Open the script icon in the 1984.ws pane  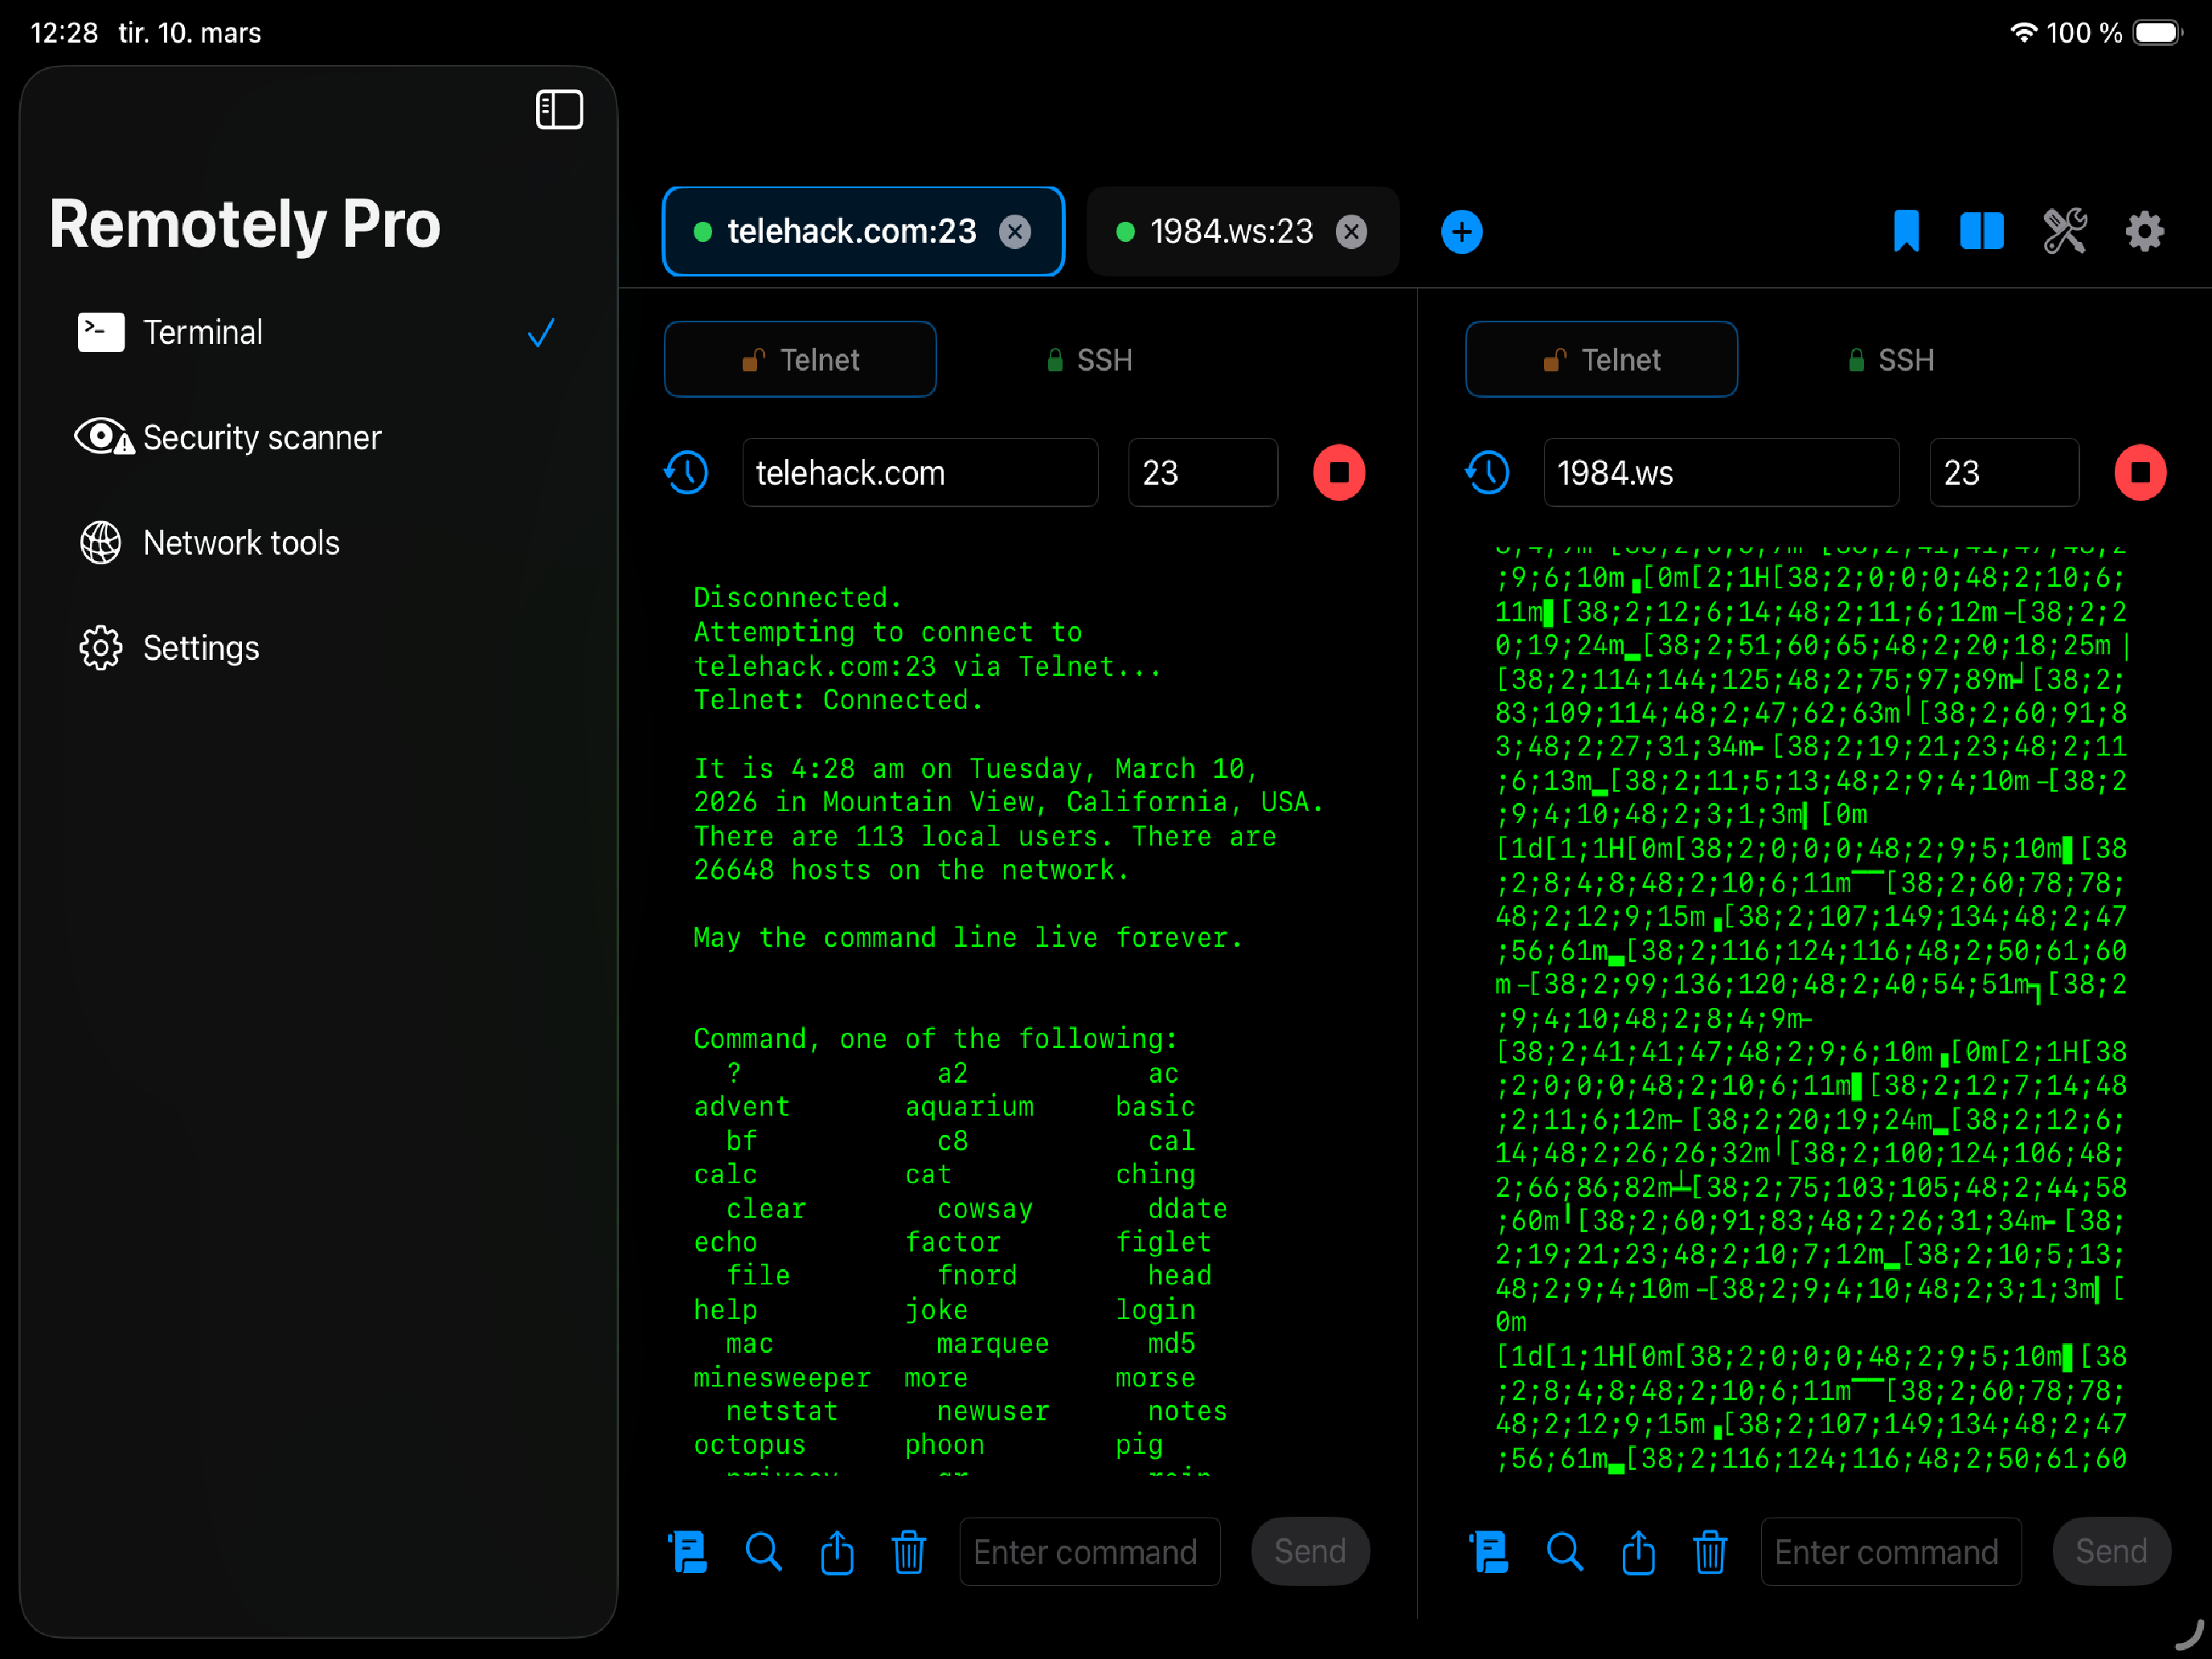1489,1552
